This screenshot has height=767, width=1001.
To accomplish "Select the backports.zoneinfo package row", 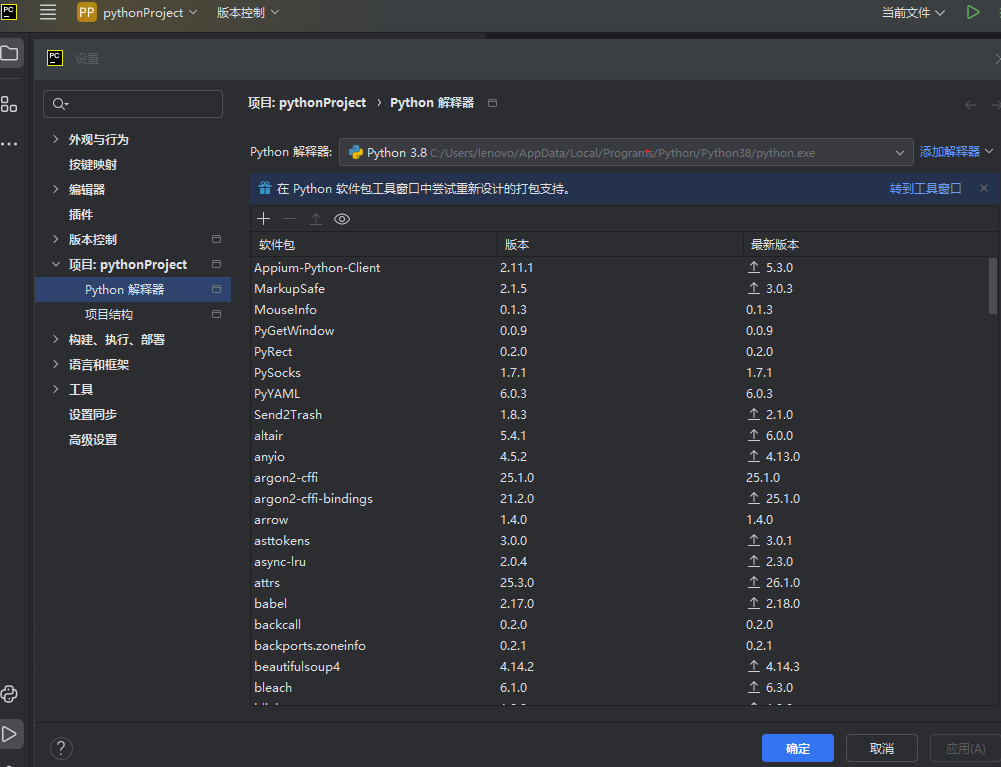I will (x=619, y=646).
